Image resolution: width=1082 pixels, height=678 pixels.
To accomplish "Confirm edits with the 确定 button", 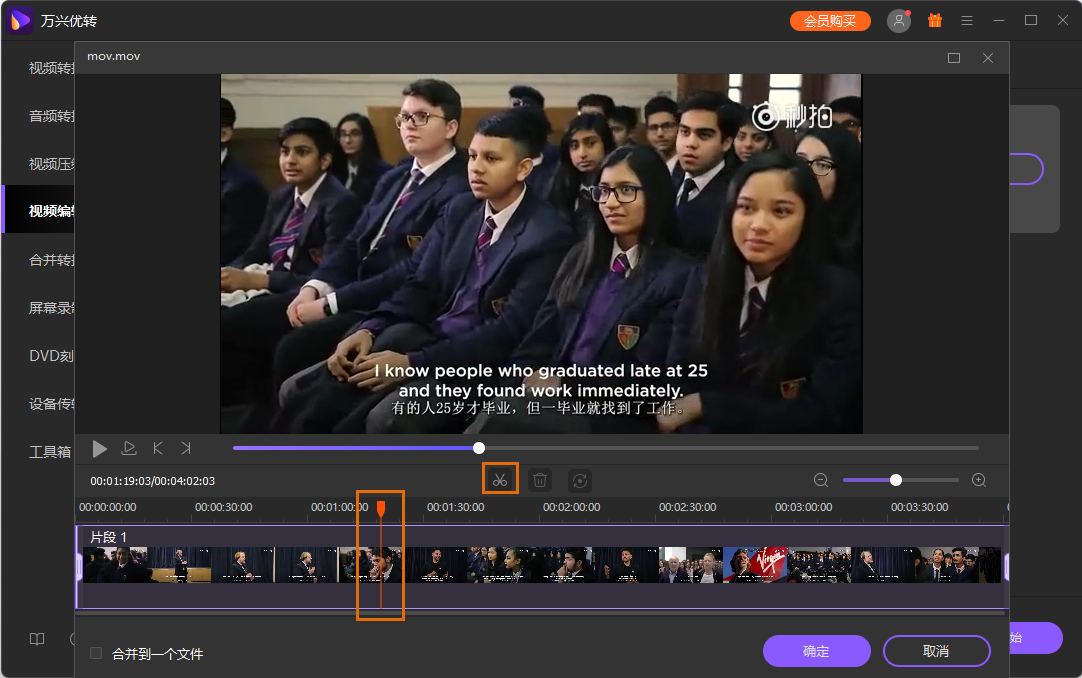I will tap(816, 651).
